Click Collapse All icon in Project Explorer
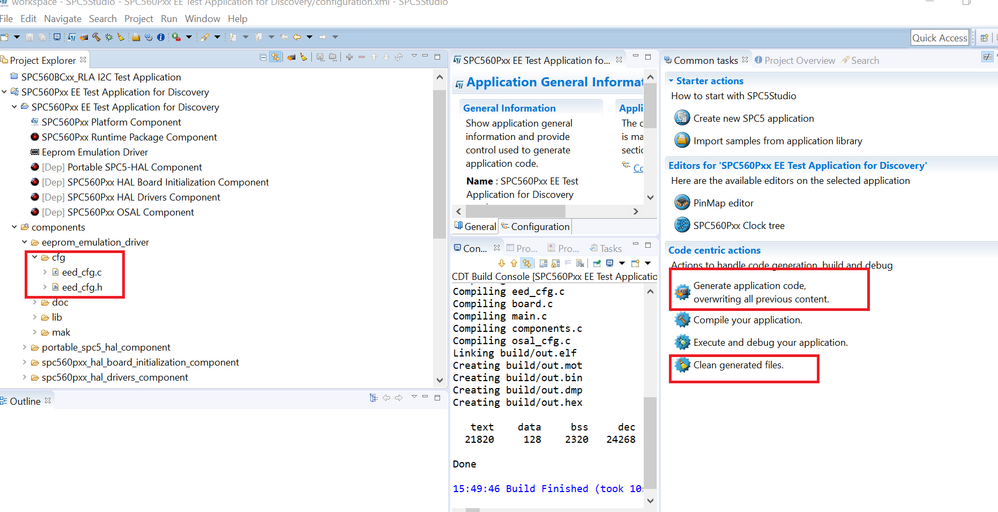The image size is (998, 512). pyautogui.click(x=263, y=57)
